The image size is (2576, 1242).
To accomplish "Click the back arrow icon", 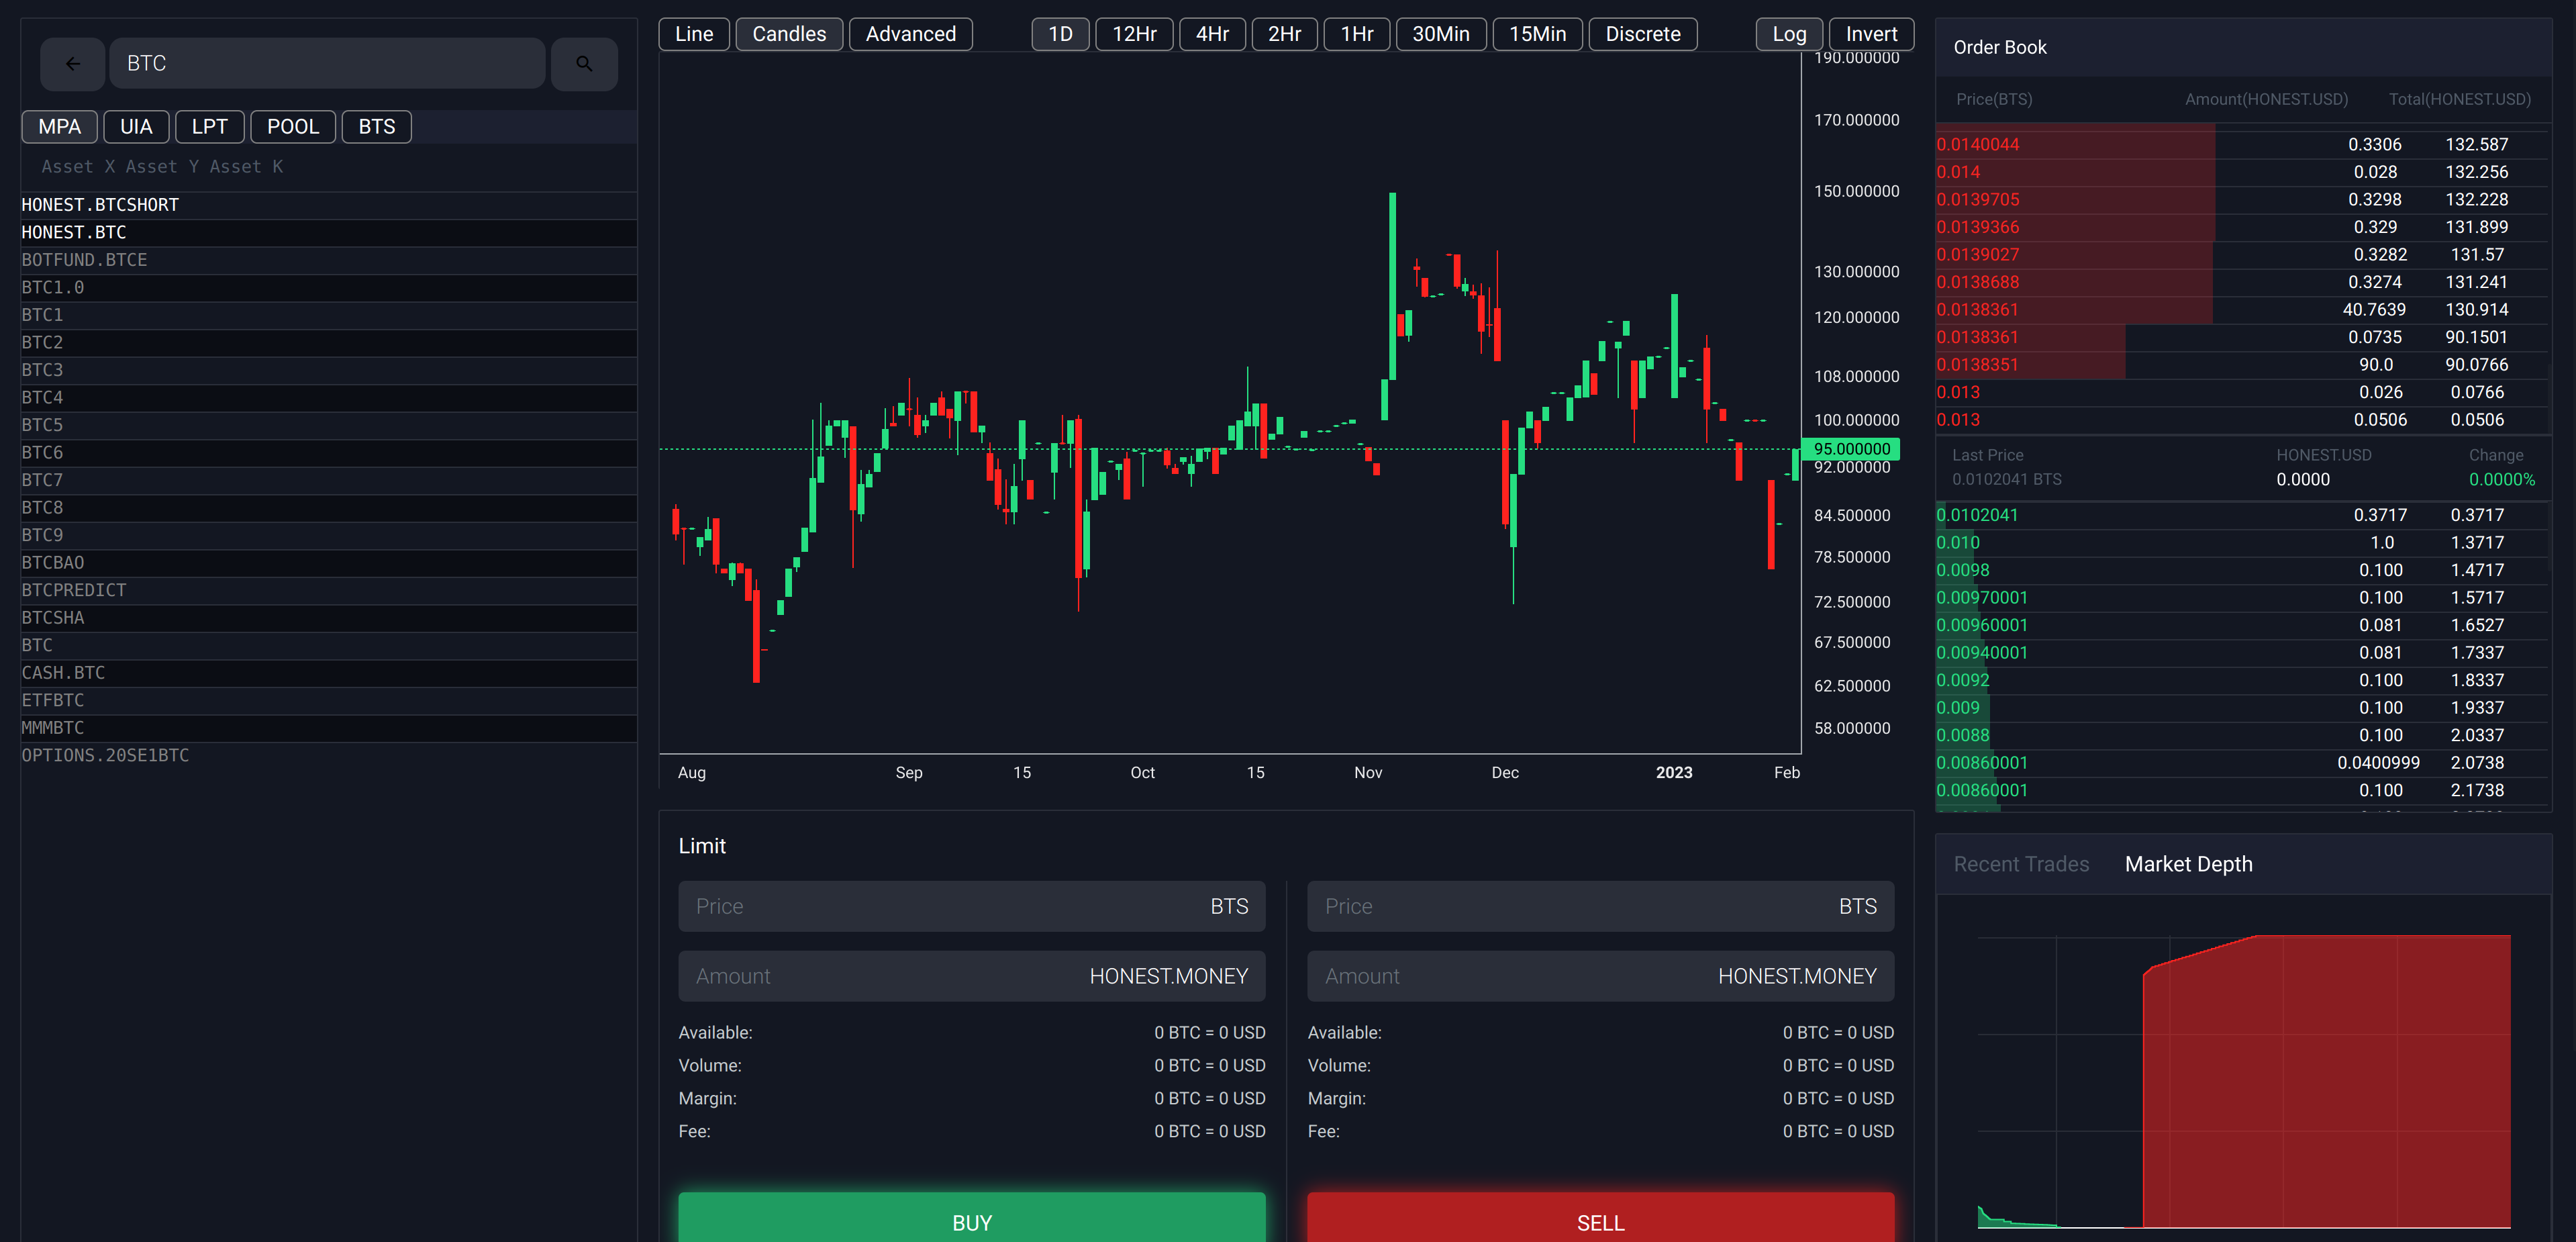I will 72,64.
